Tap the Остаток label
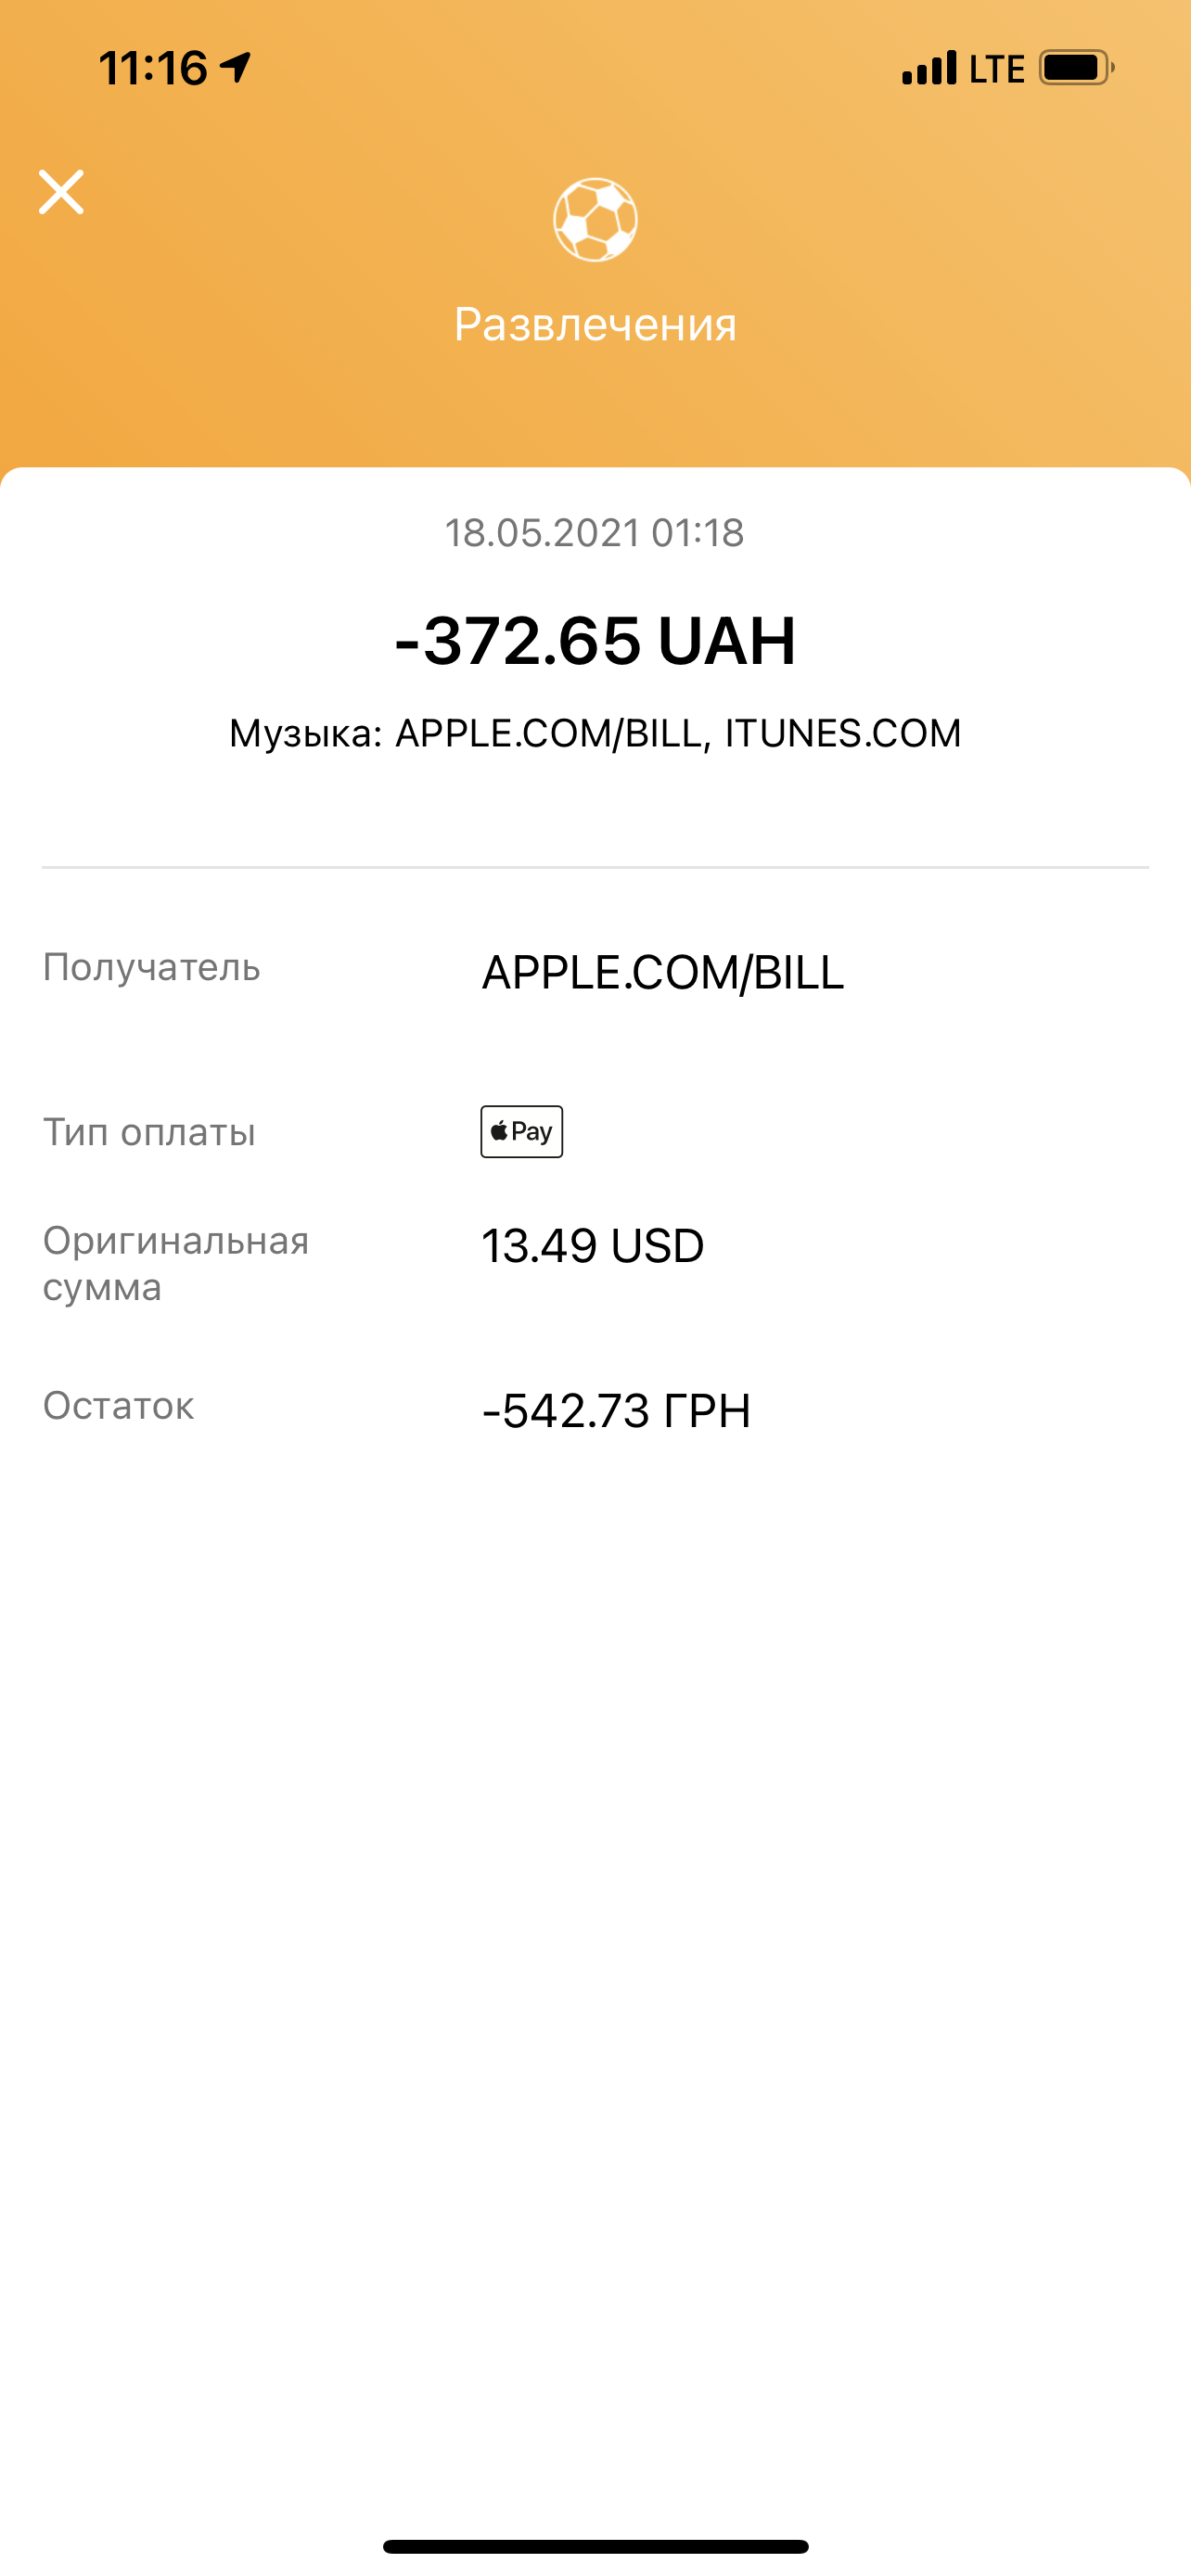1191x2576 pixels. [118, 1406]
